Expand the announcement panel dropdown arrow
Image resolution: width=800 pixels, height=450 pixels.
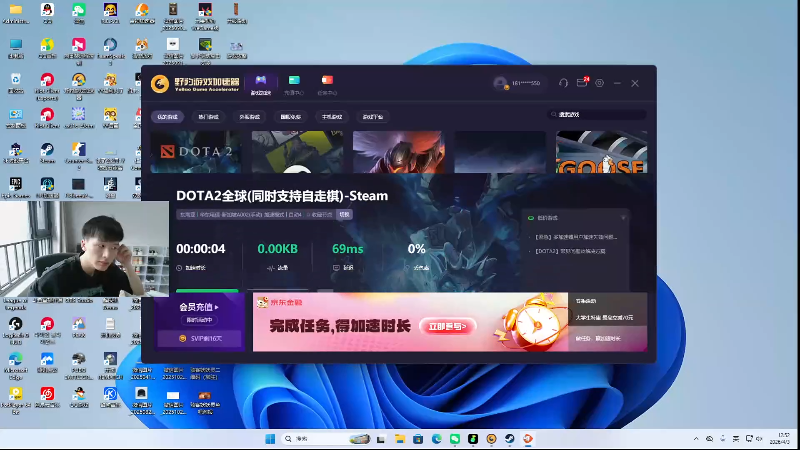pos(623,218)
